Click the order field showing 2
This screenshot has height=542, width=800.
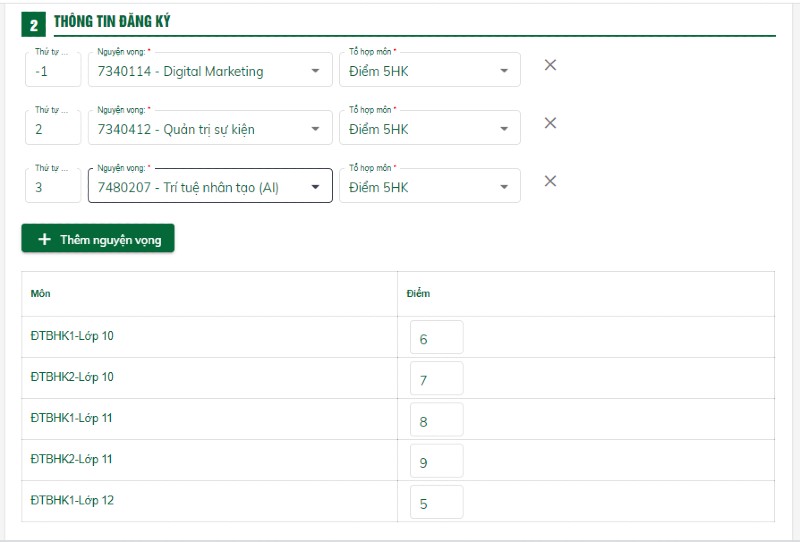53,128
